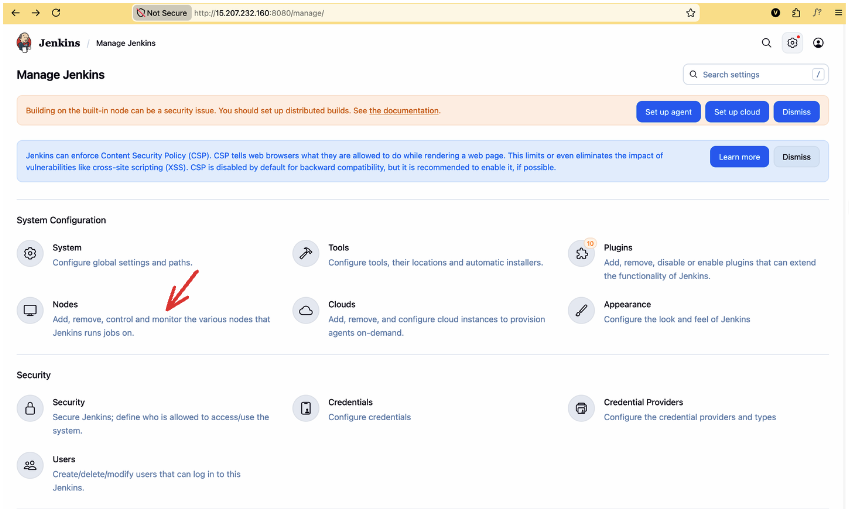The height and width of the screenshot is (514, 849).
Task: Click the Clouds cloud icon
Action: 306,310
